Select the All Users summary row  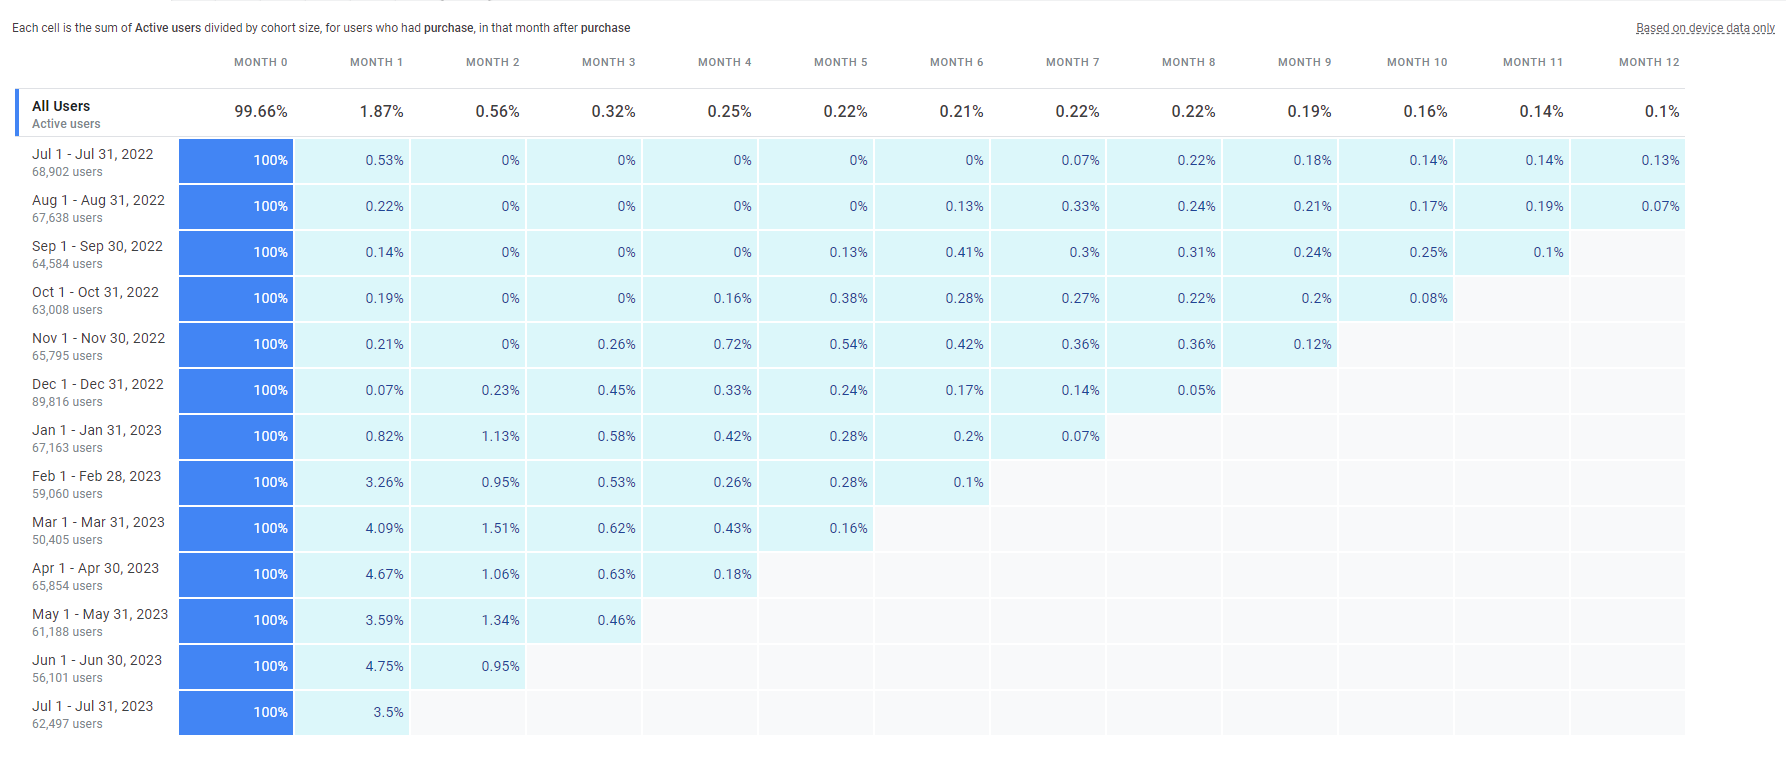coord(62,105)
